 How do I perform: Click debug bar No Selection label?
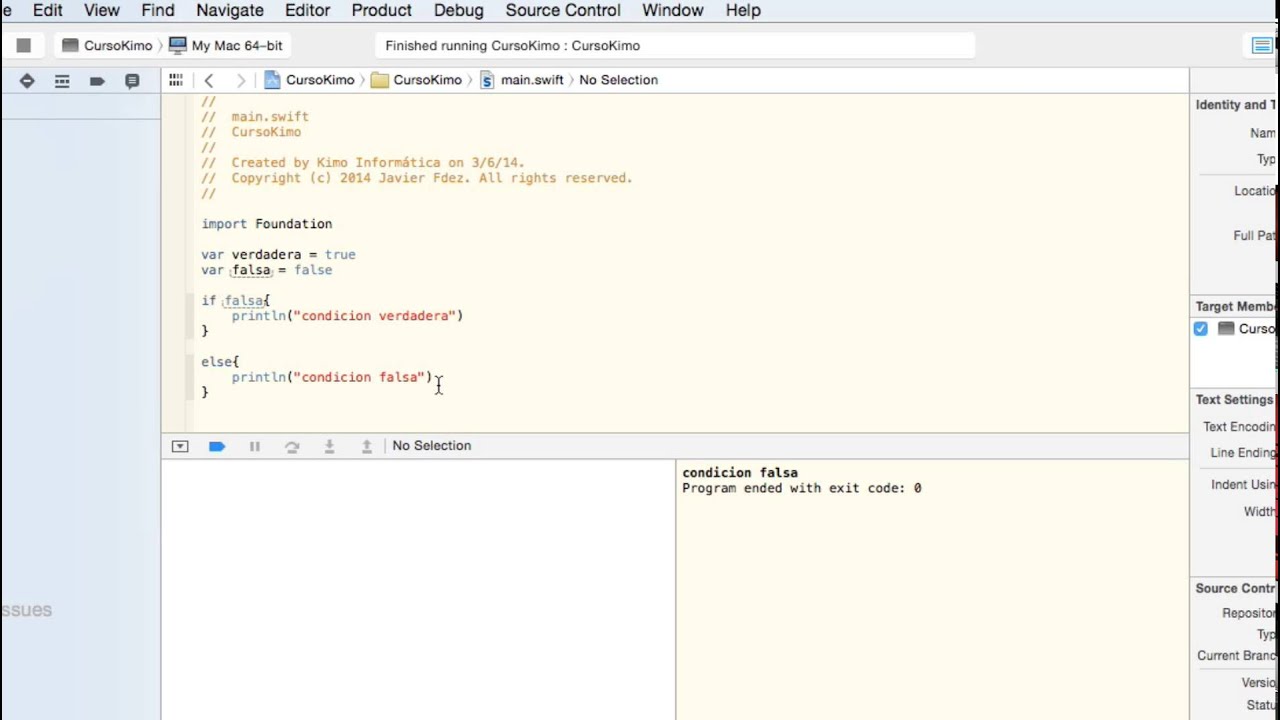point(431,446)
